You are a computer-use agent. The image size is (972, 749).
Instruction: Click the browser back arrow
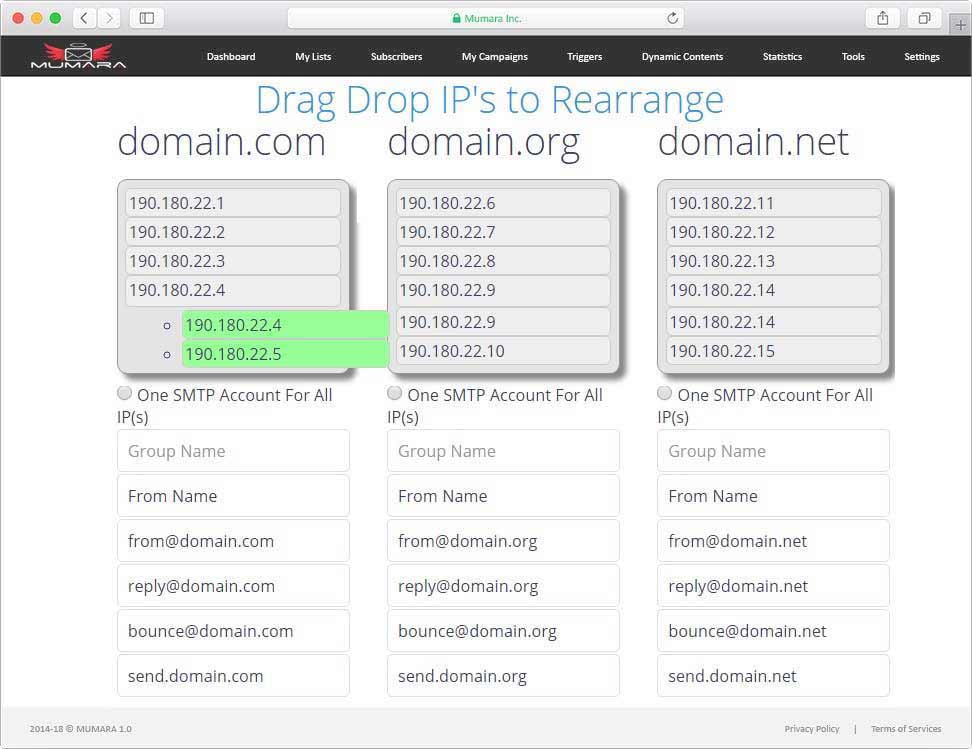84,17
